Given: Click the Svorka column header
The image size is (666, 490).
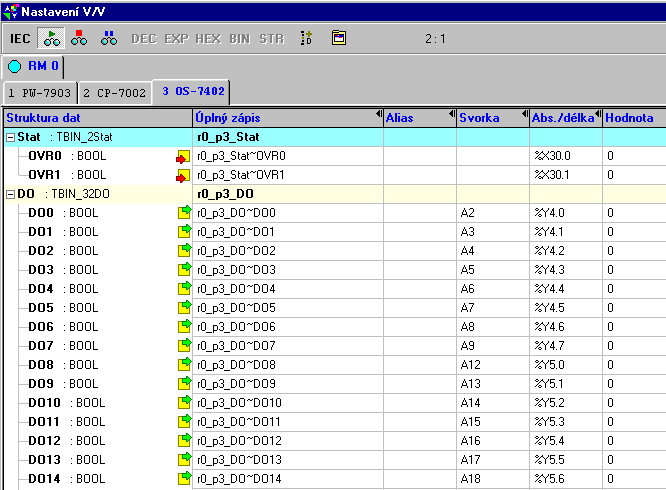Looking at the screenshot, I should tap(493, 118).
